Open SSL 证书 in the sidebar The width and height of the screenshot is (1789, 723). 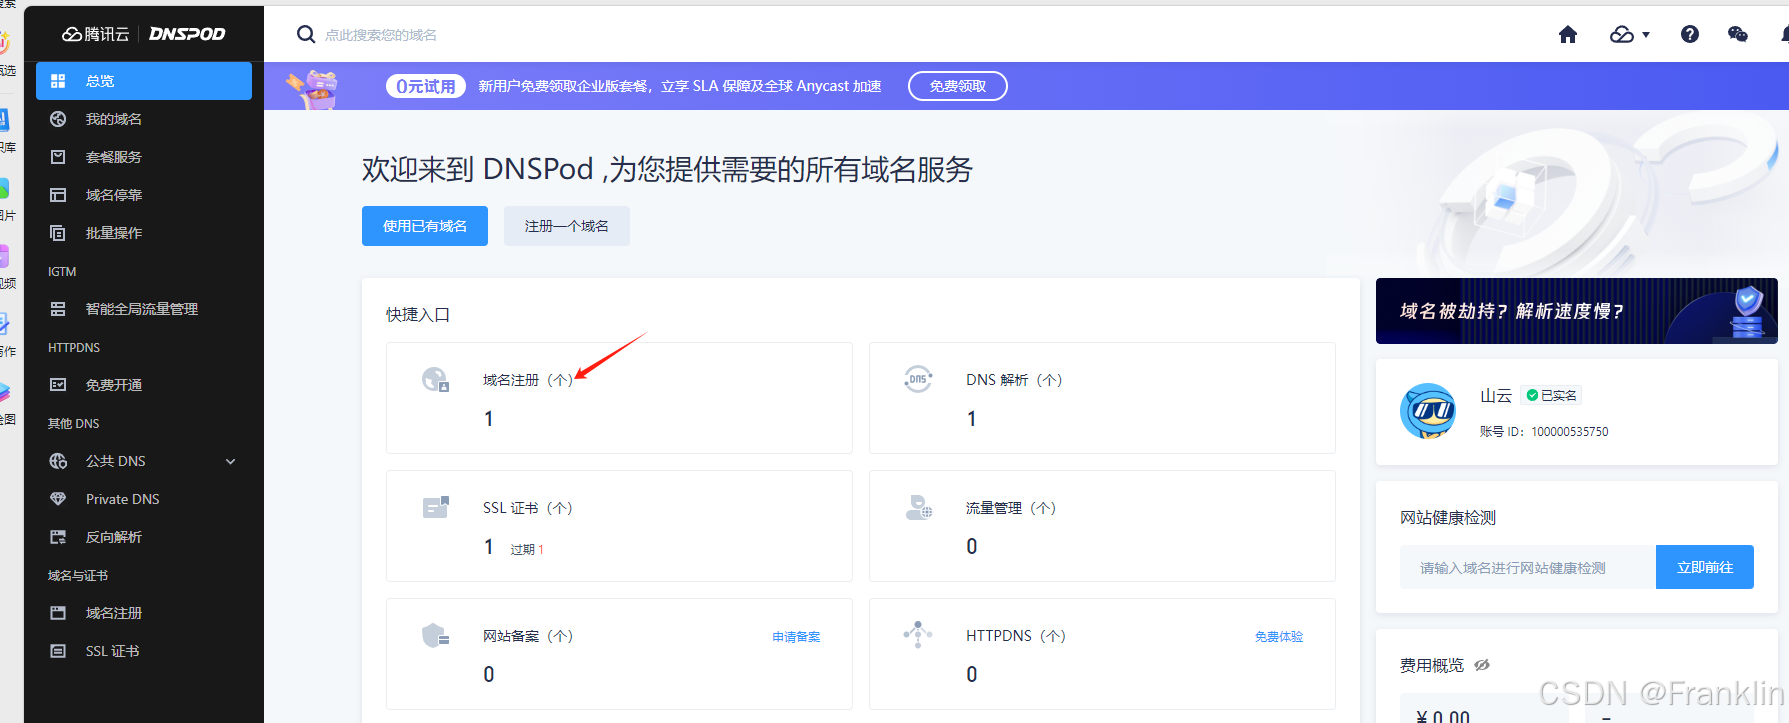pyautogui.click(x=144, y=651)
